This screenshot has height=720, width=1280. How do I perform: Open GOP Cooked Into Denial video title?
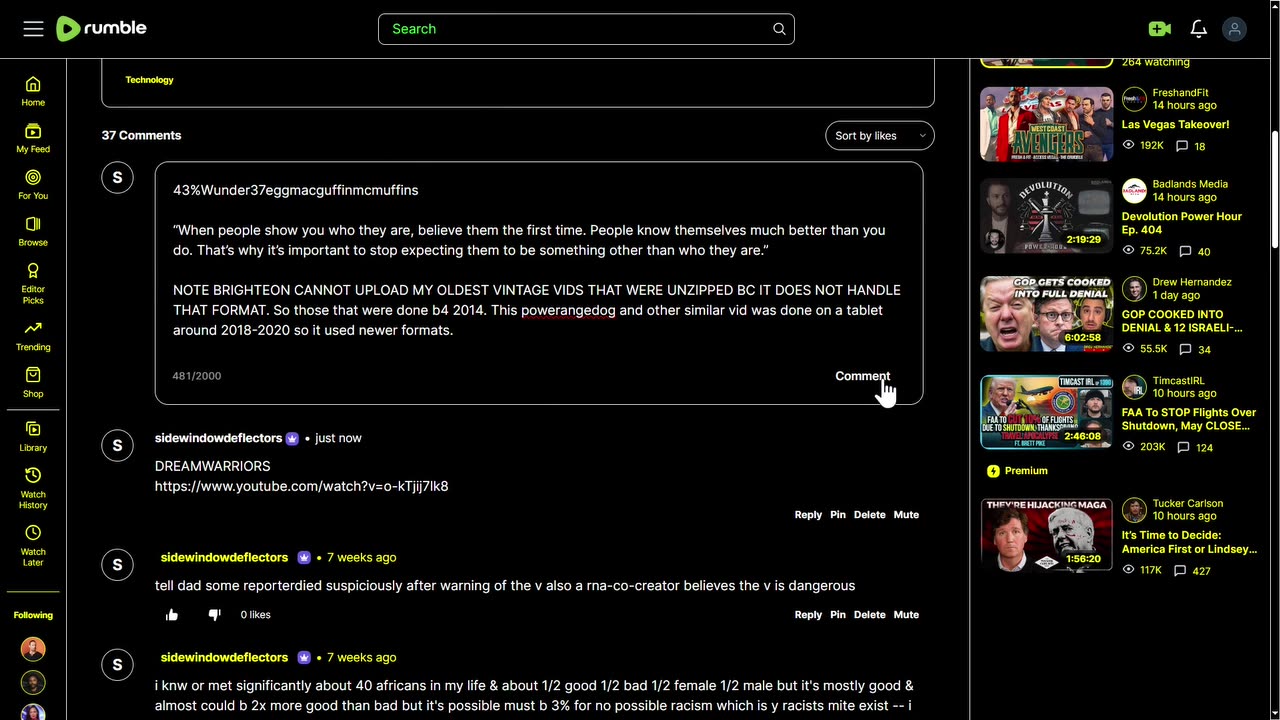tap(1181, 321)
